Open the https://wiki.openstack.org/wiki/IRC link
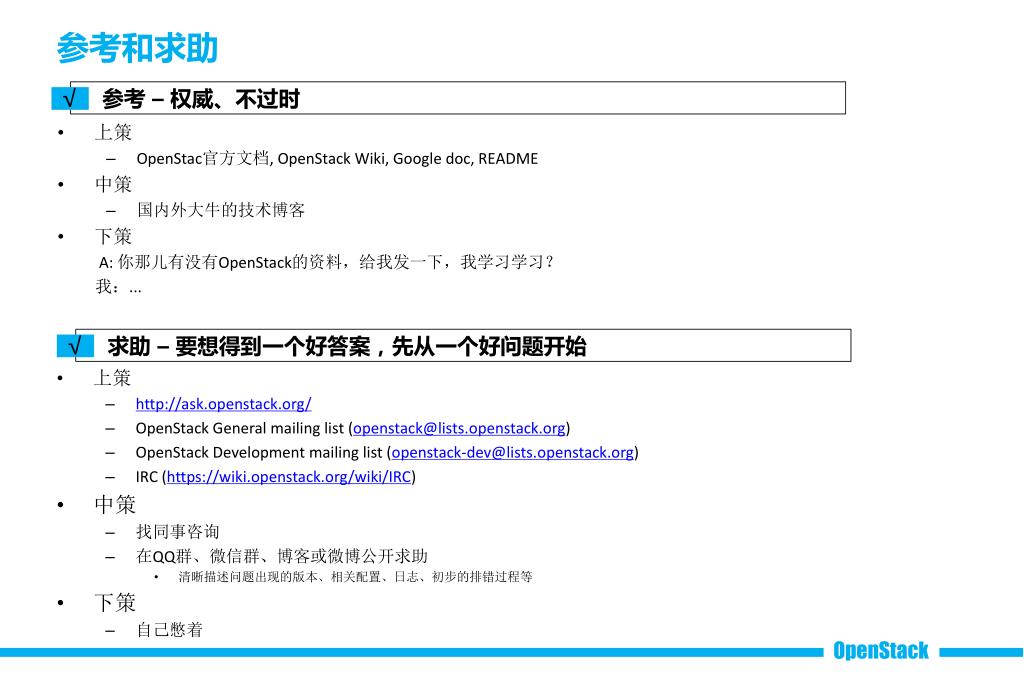 (289, 477)
